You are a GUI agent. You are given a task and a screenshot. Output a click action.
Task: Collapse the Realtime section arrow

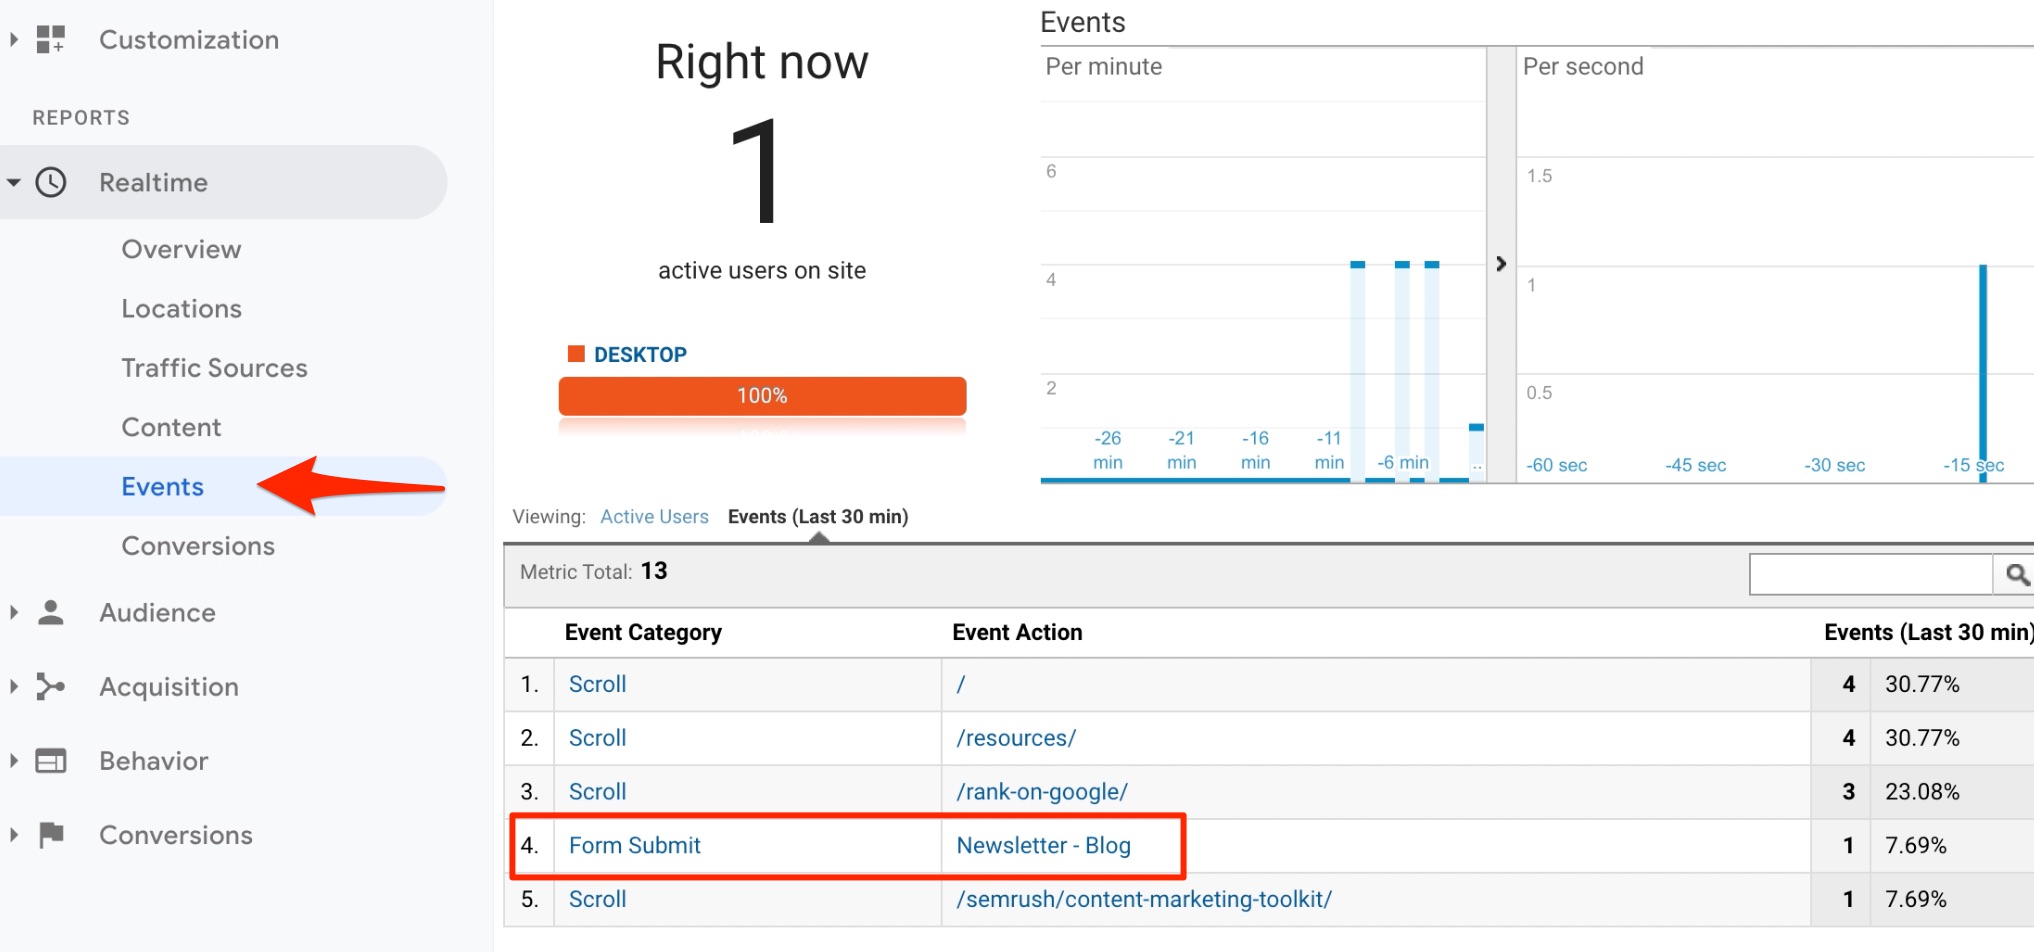pyautogui.click(x=14, y=182)
